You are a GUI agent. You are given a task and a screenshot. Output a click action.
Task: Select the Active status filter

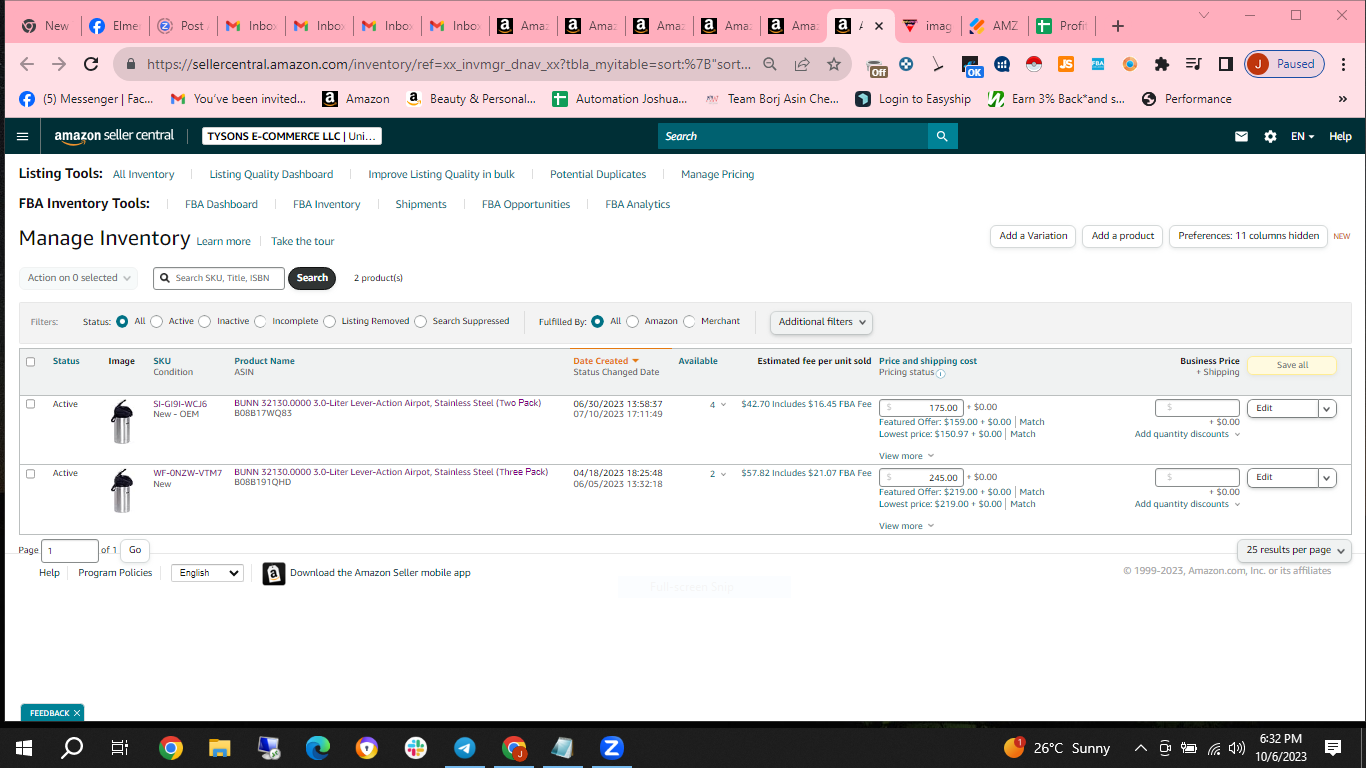tap(156, 322)
